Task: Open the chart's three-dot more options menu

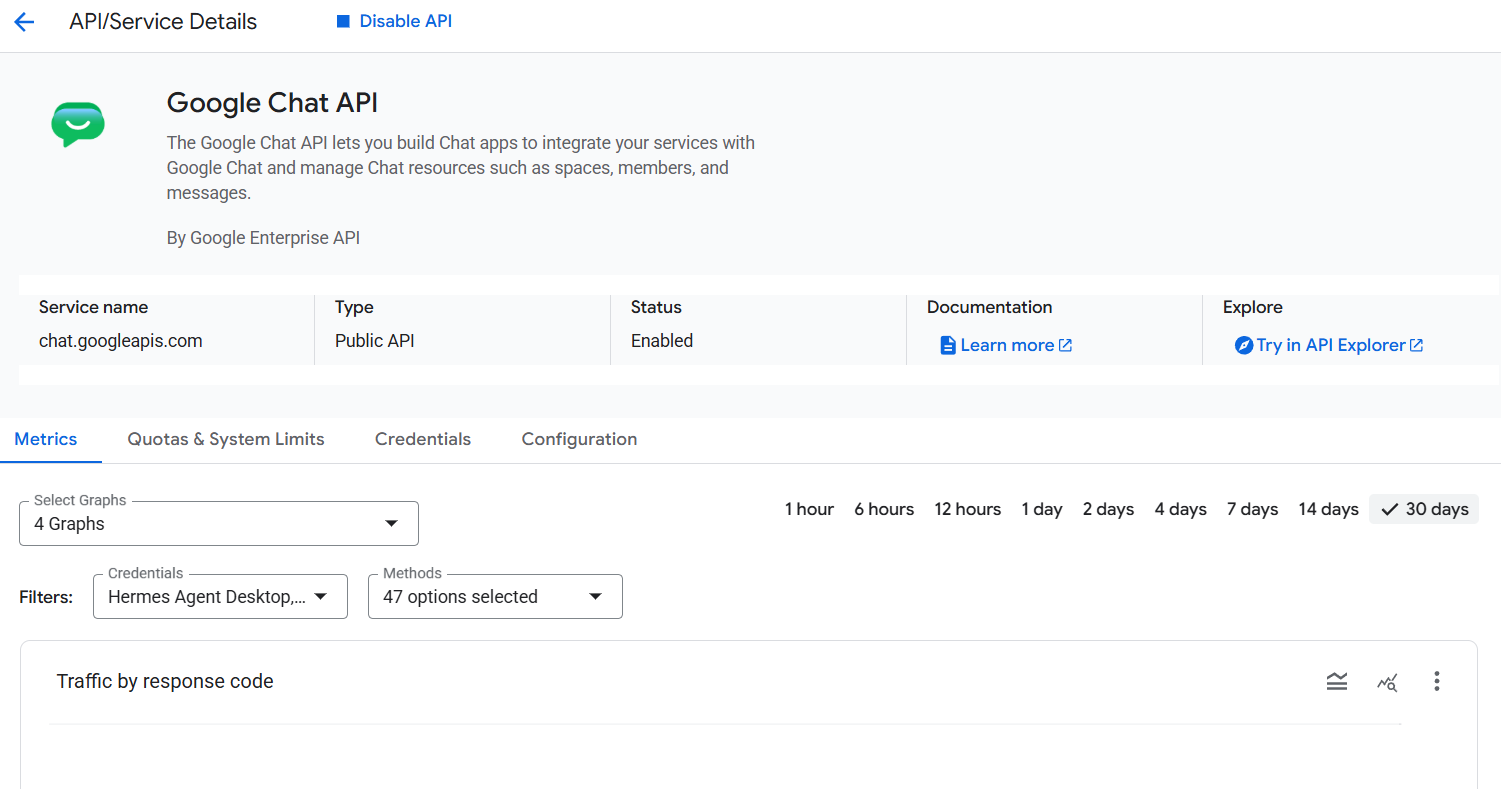Action: 1437,681
